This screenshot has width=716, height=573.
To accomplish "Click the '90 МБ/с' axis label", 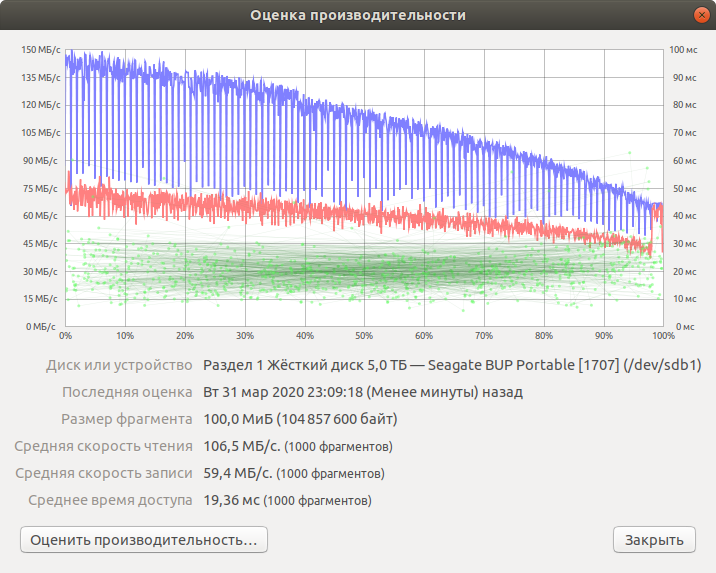I will (x=41, y=161).
